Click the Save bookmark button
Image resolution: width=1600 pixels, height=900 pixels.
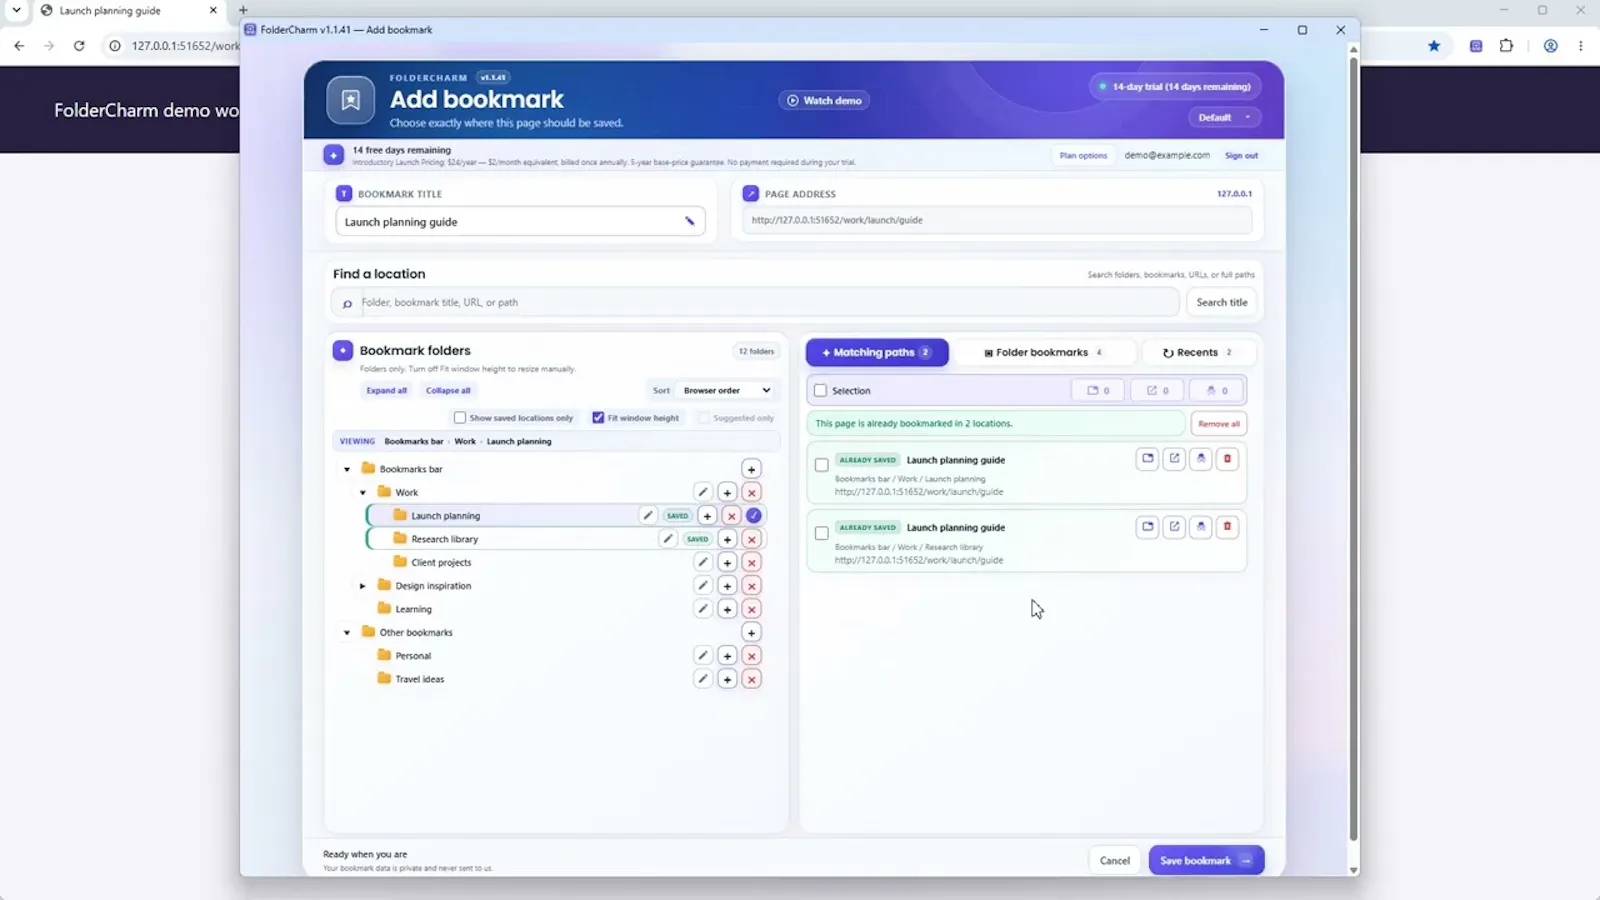[x=1206, y=860]
